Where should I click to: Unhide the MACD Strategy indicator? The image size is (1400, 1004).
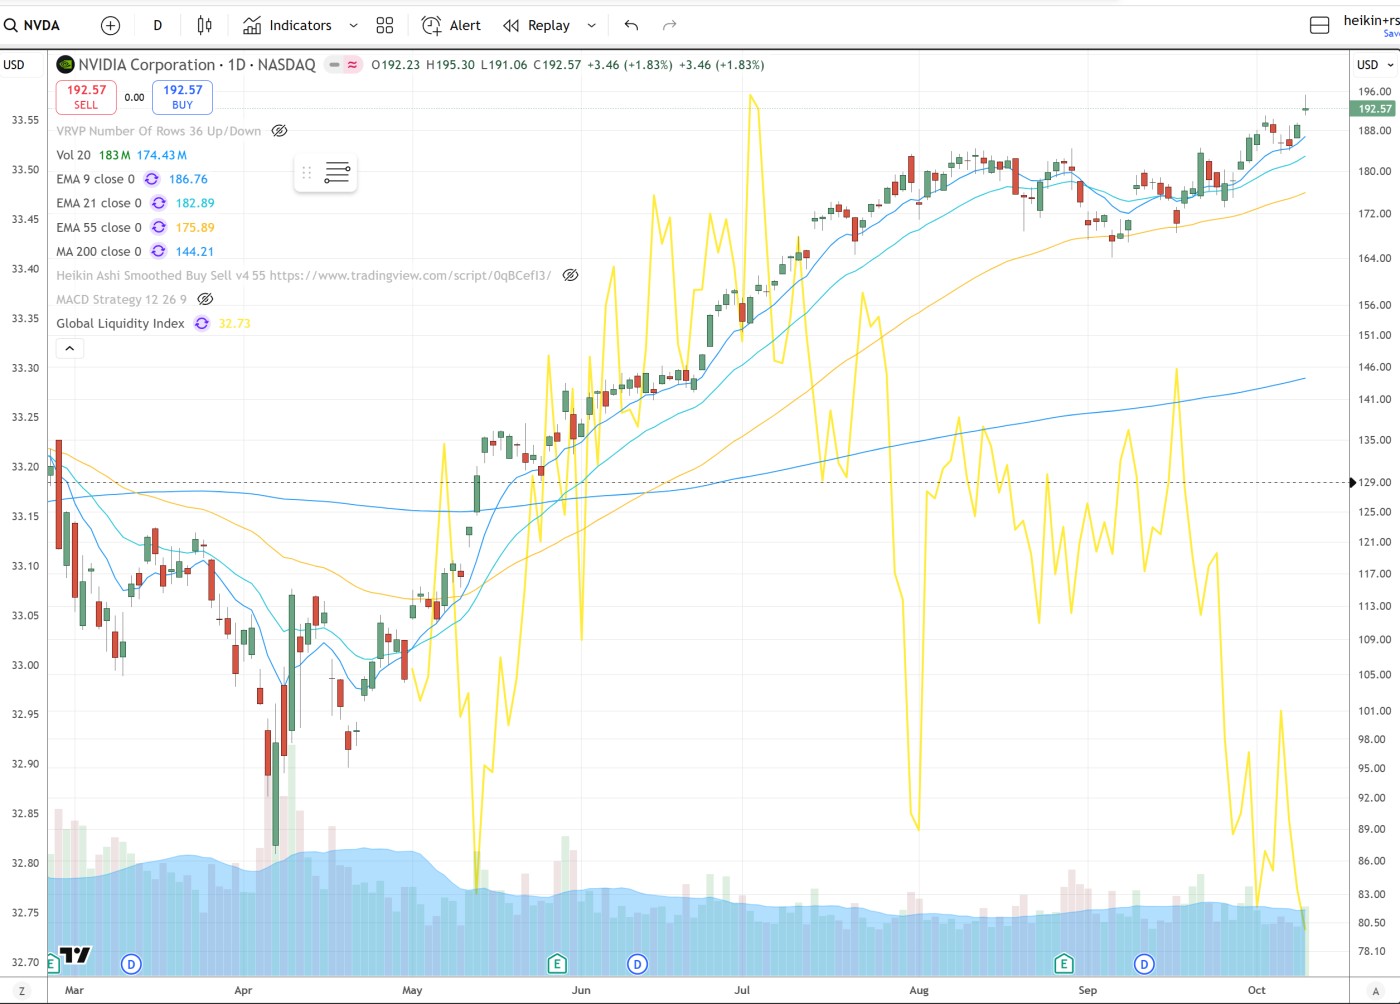click(x=205, y=299)
